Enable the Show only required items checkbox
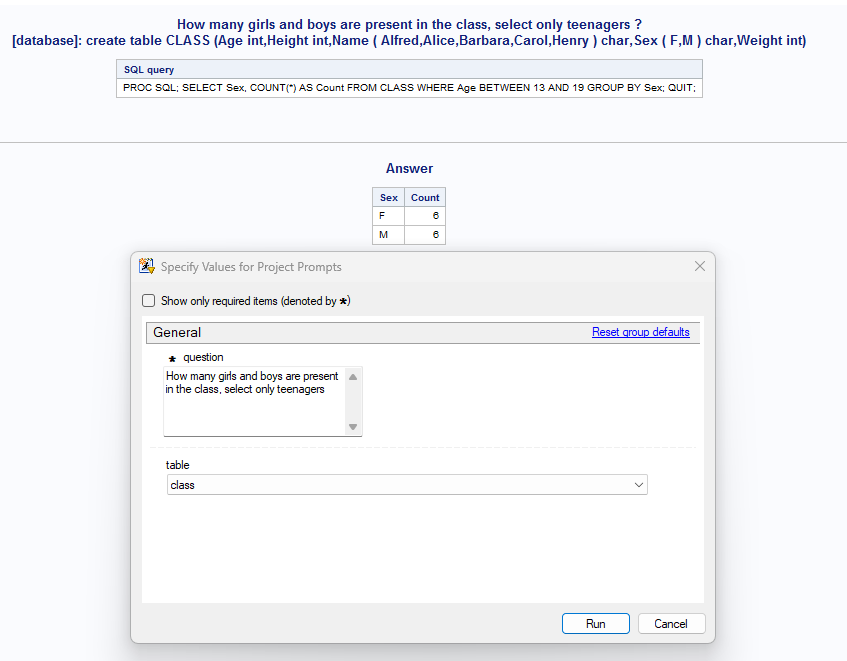Image resolution: width=847 pixels, height=661 pixels. [x=148, y=300]
